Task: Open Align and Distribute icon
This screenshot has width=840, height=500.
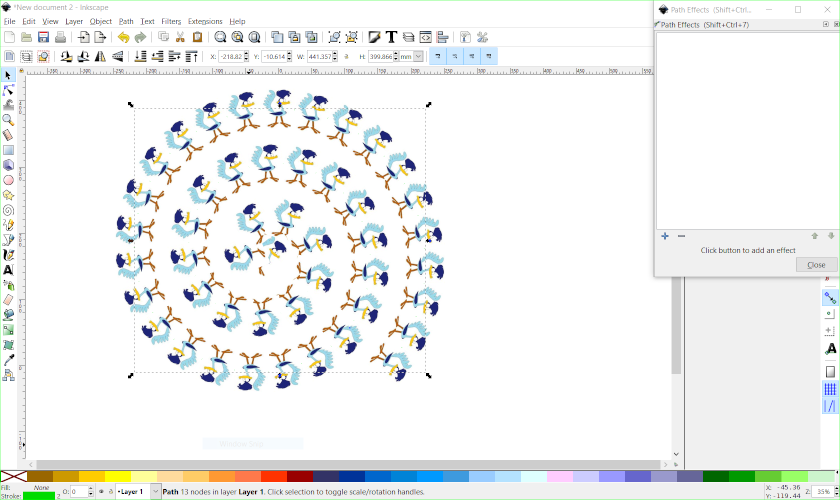Action: [x=442, y=37]
